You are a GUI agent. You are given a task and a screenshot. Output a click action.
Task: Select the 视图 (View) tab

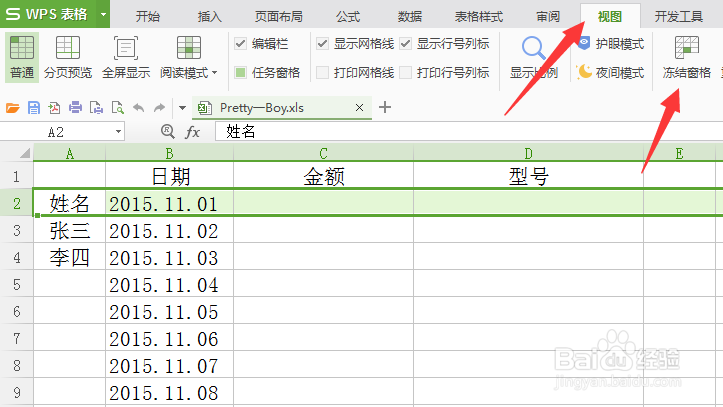610,17
